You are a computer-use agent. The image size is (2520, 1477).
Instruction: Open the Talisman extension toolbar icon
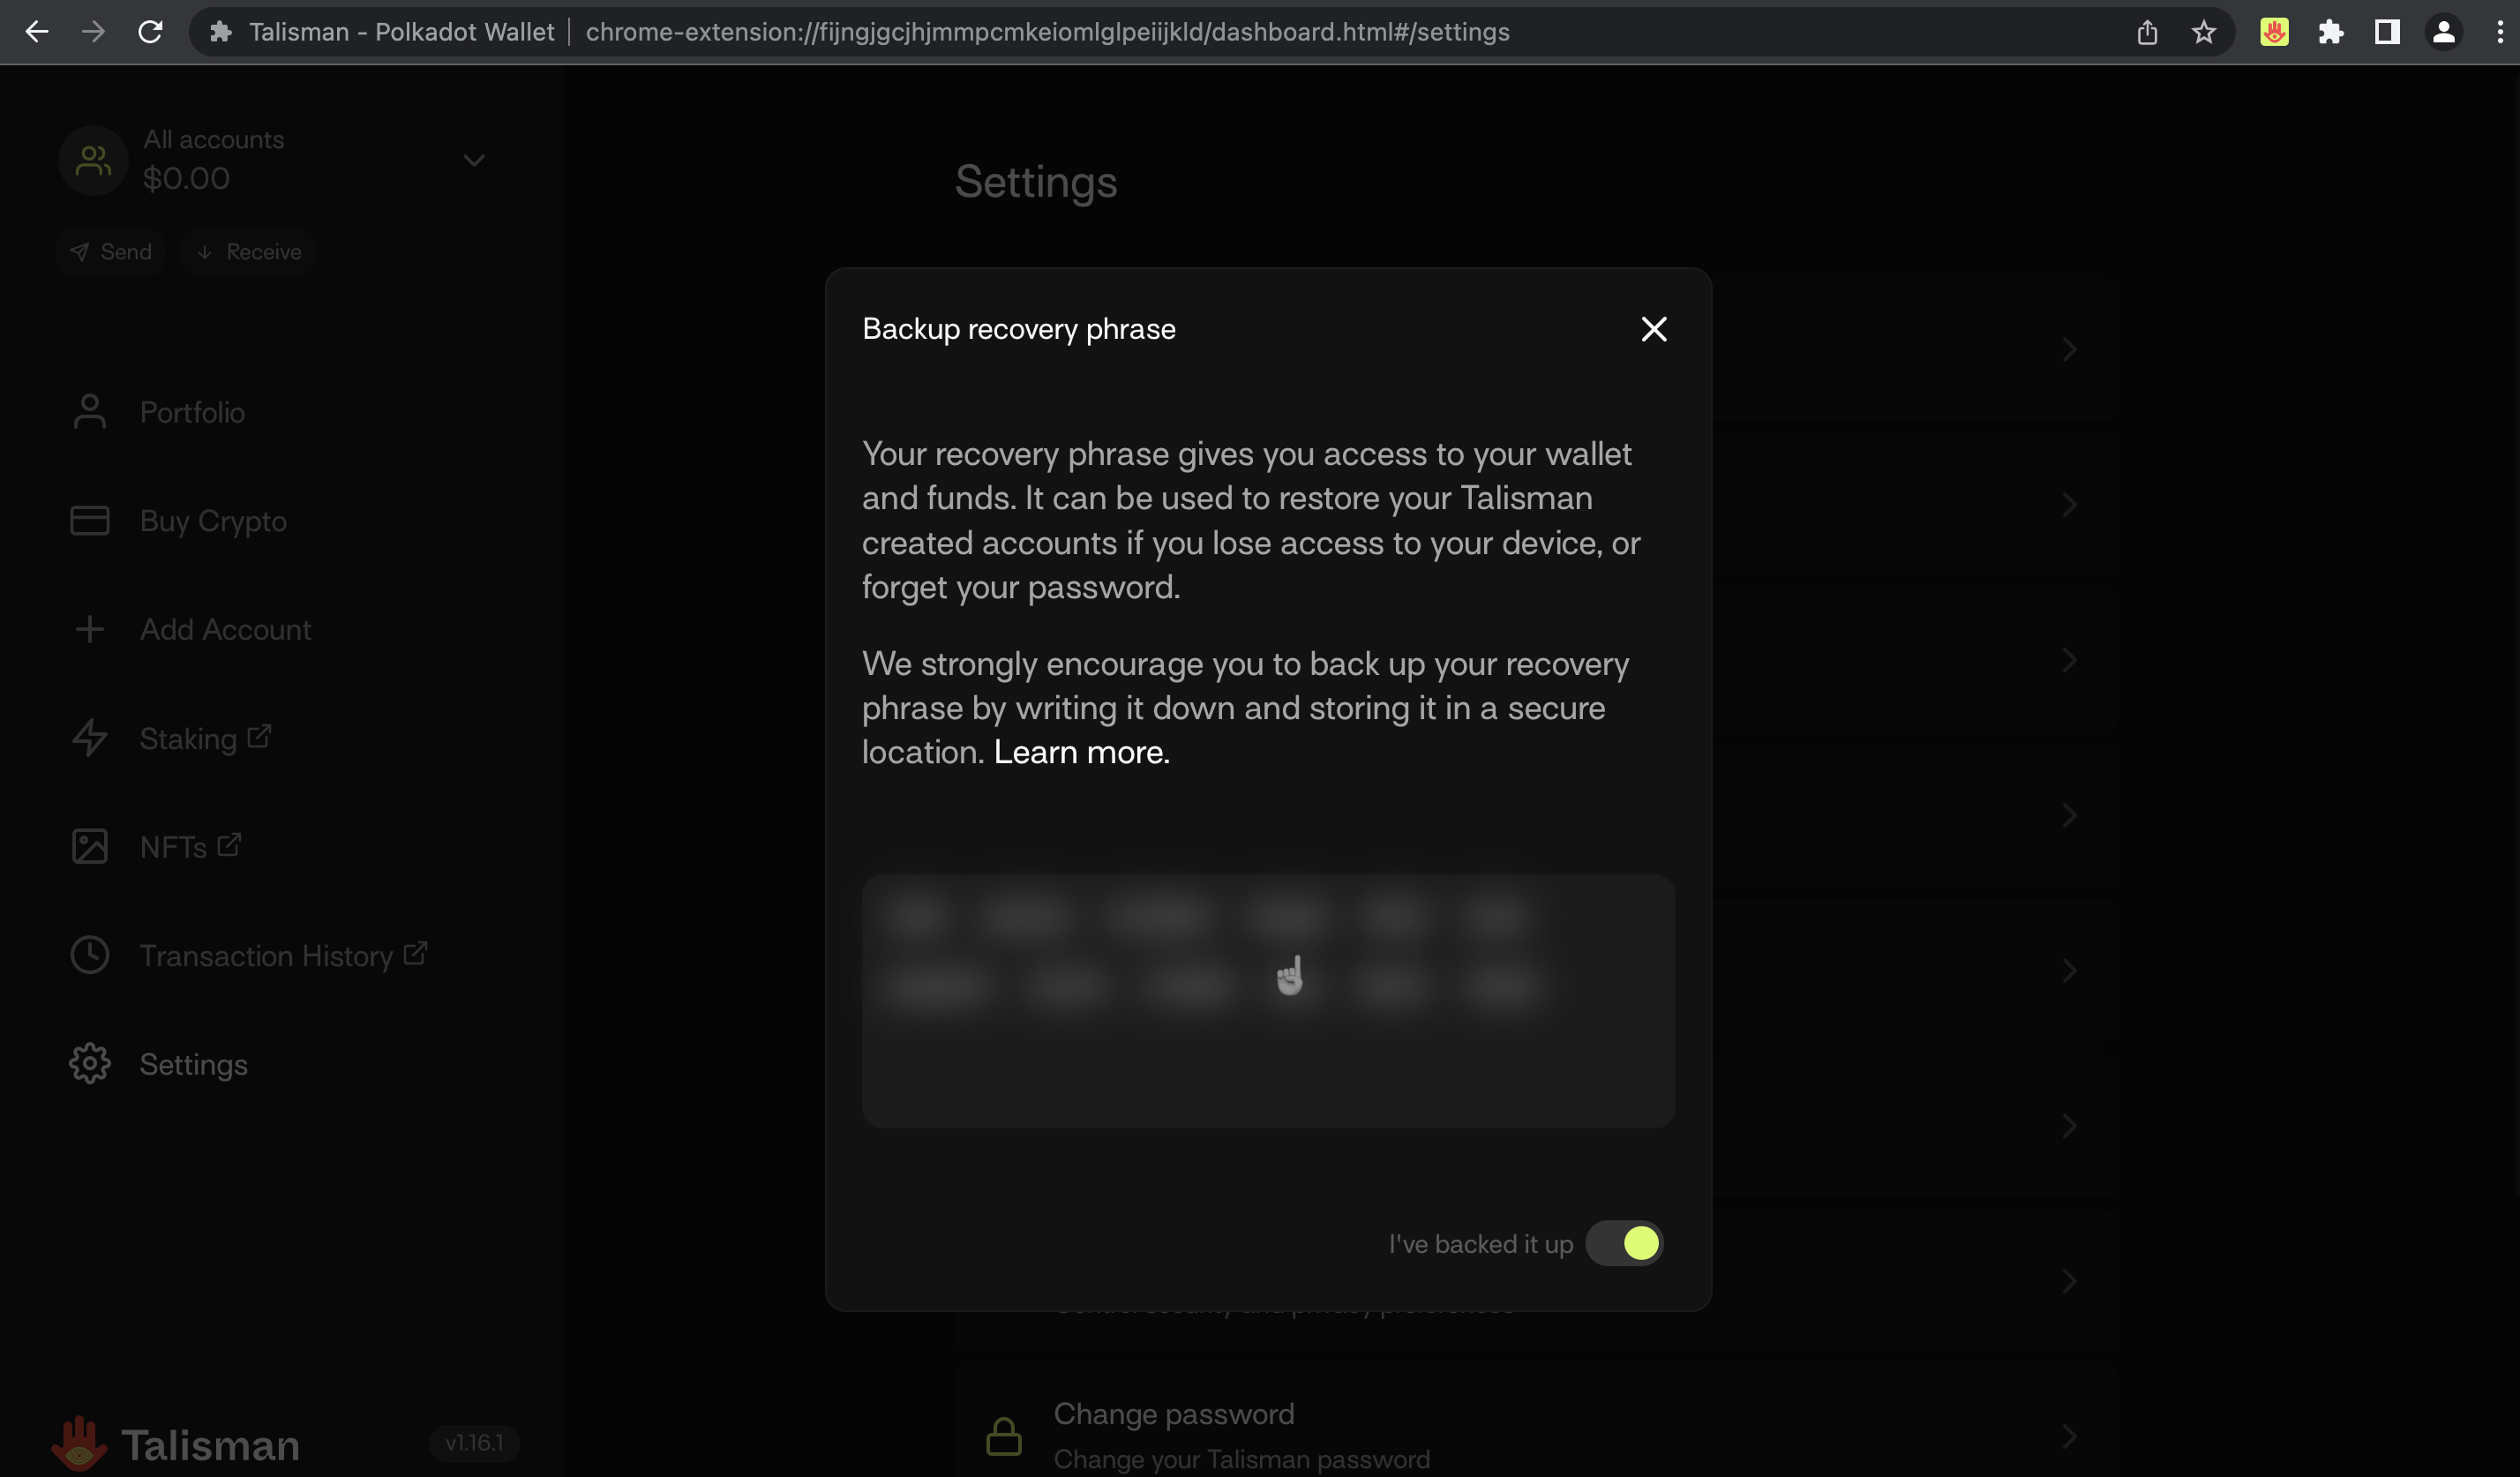tap(2274, 32)
